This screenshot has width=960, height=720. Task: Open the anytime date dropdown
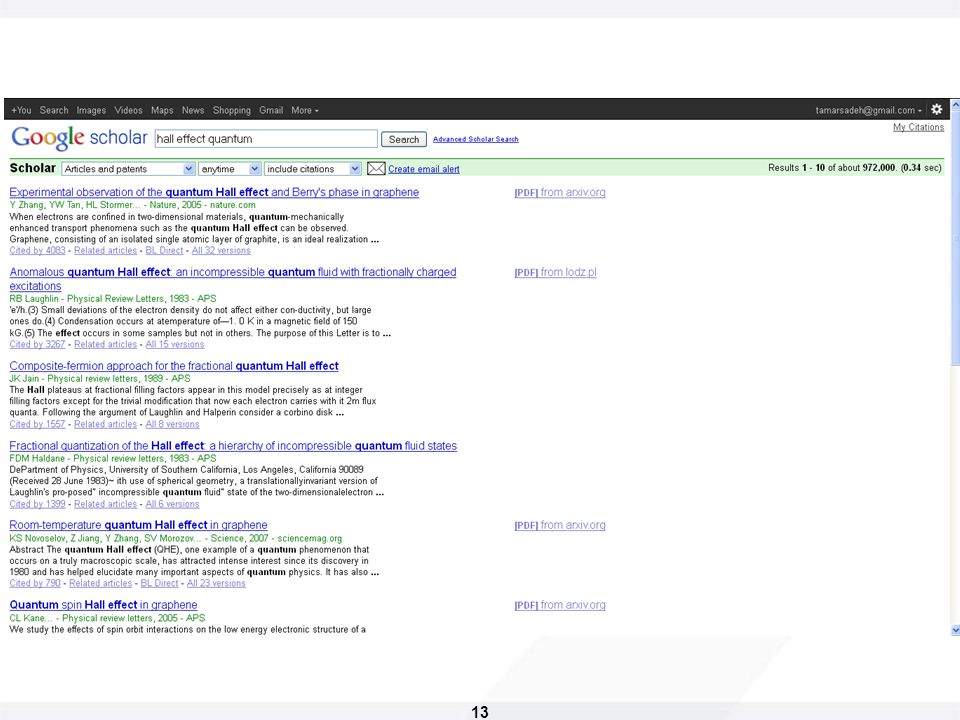coord(230,169)
